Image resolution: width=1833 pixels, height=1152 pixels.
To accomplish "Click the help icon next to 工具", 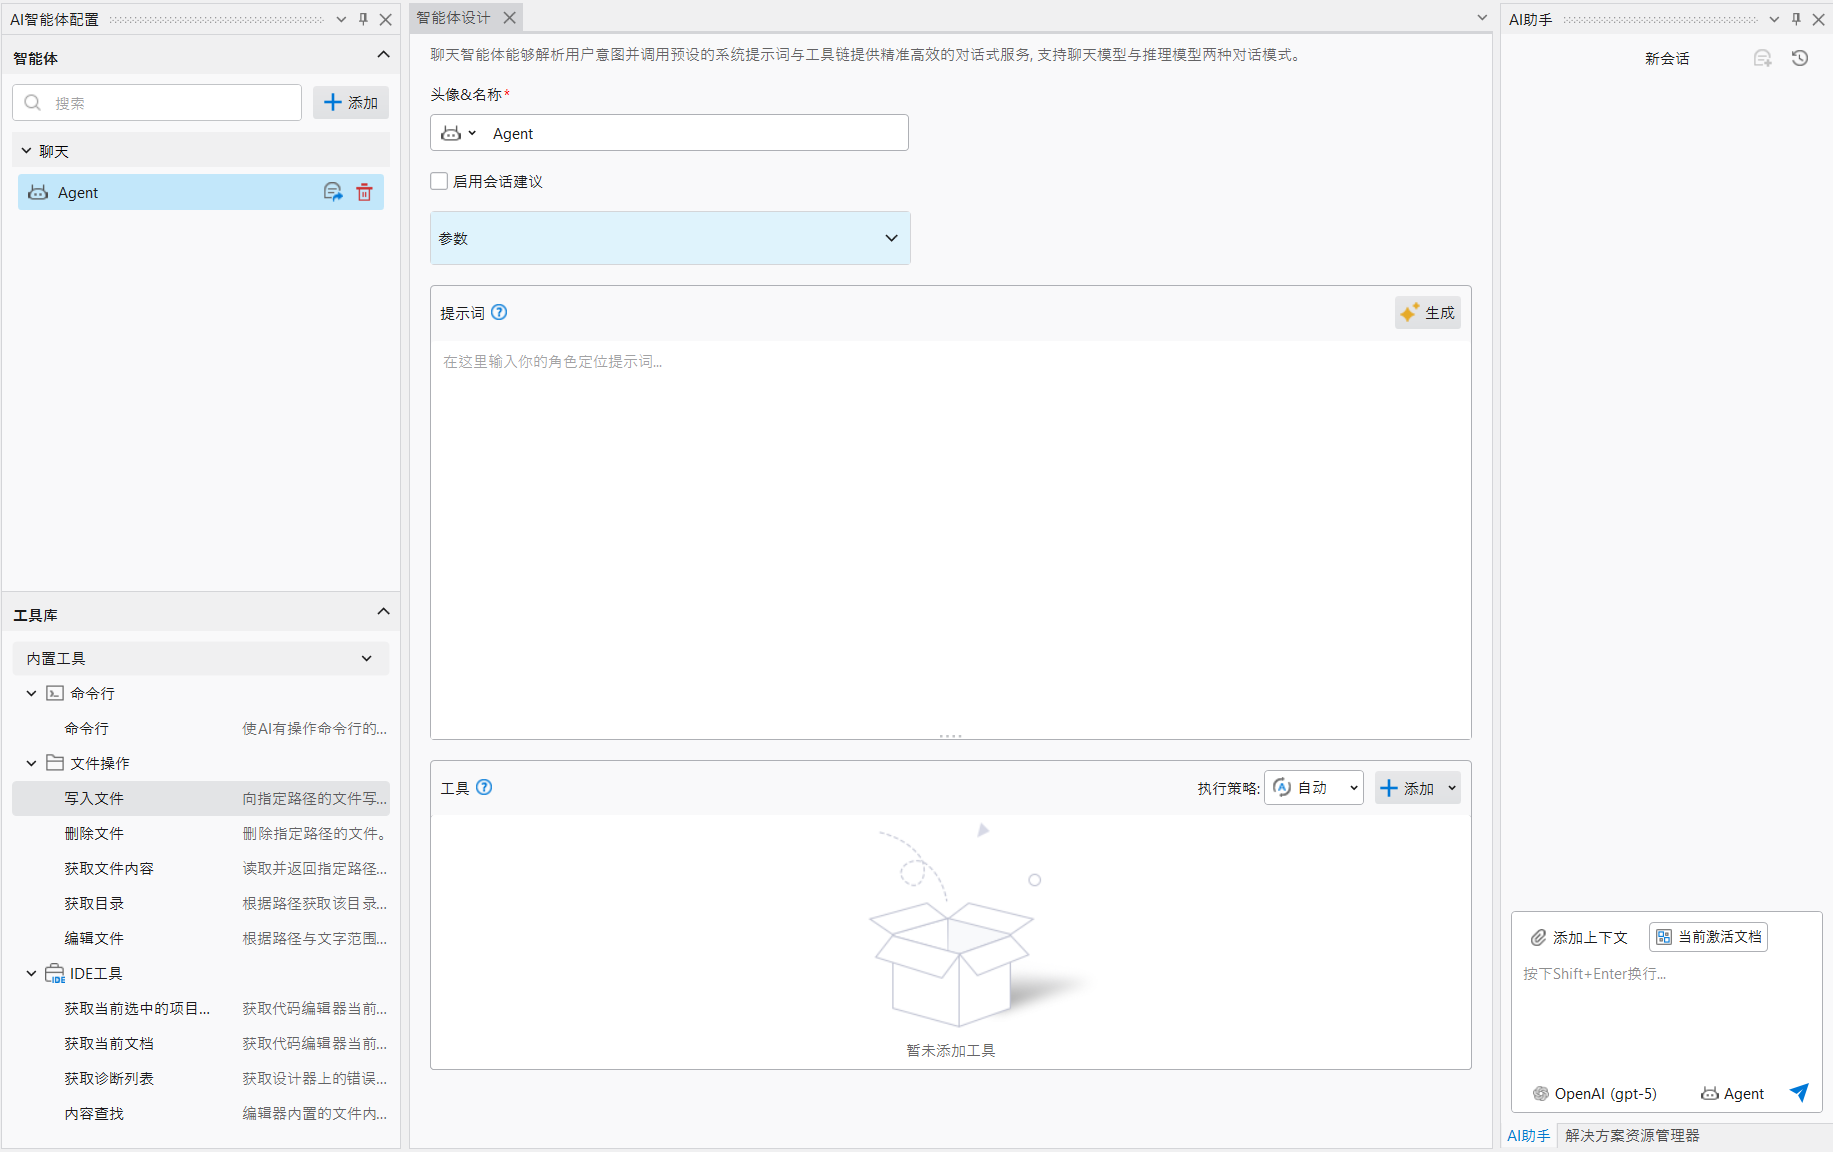I will (x=484, y=787).
